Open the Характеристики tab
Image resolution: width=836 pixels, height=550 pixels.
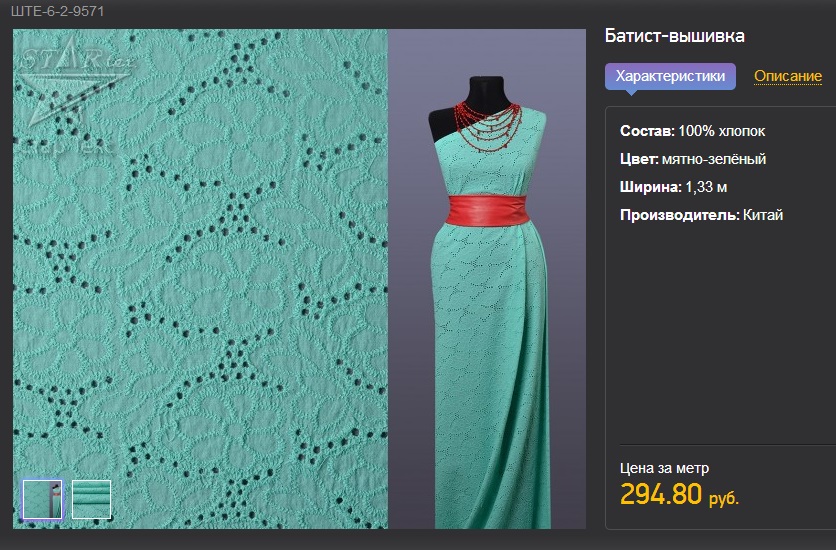pos(670,76)
